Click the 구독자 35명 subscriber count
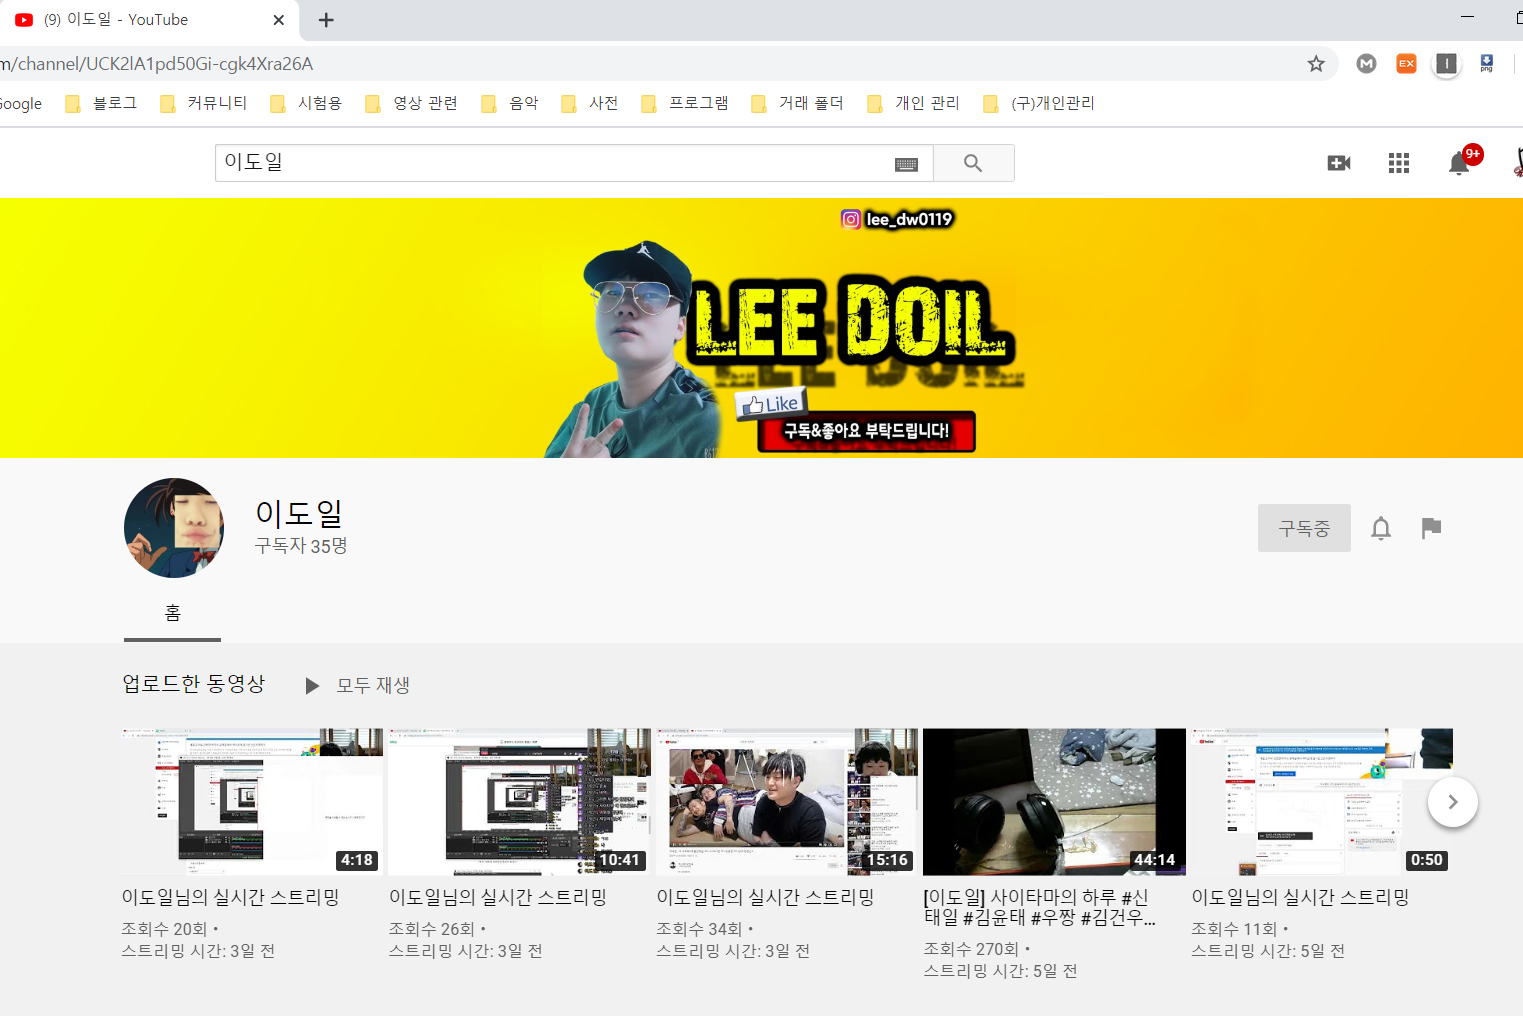The height and width of the screenshot is (1016, 1523). tap(301, 546)
